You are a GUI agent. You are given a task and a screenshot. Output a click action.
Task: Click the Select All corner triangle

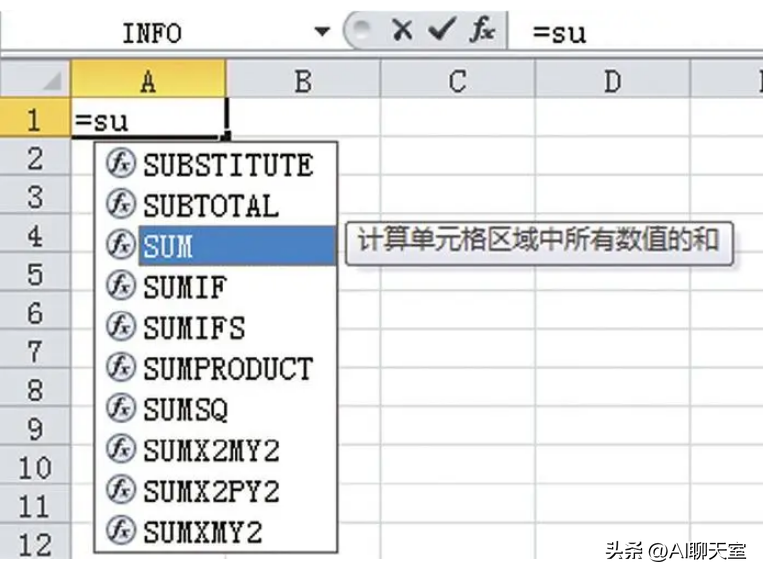[x=52, y=82]
